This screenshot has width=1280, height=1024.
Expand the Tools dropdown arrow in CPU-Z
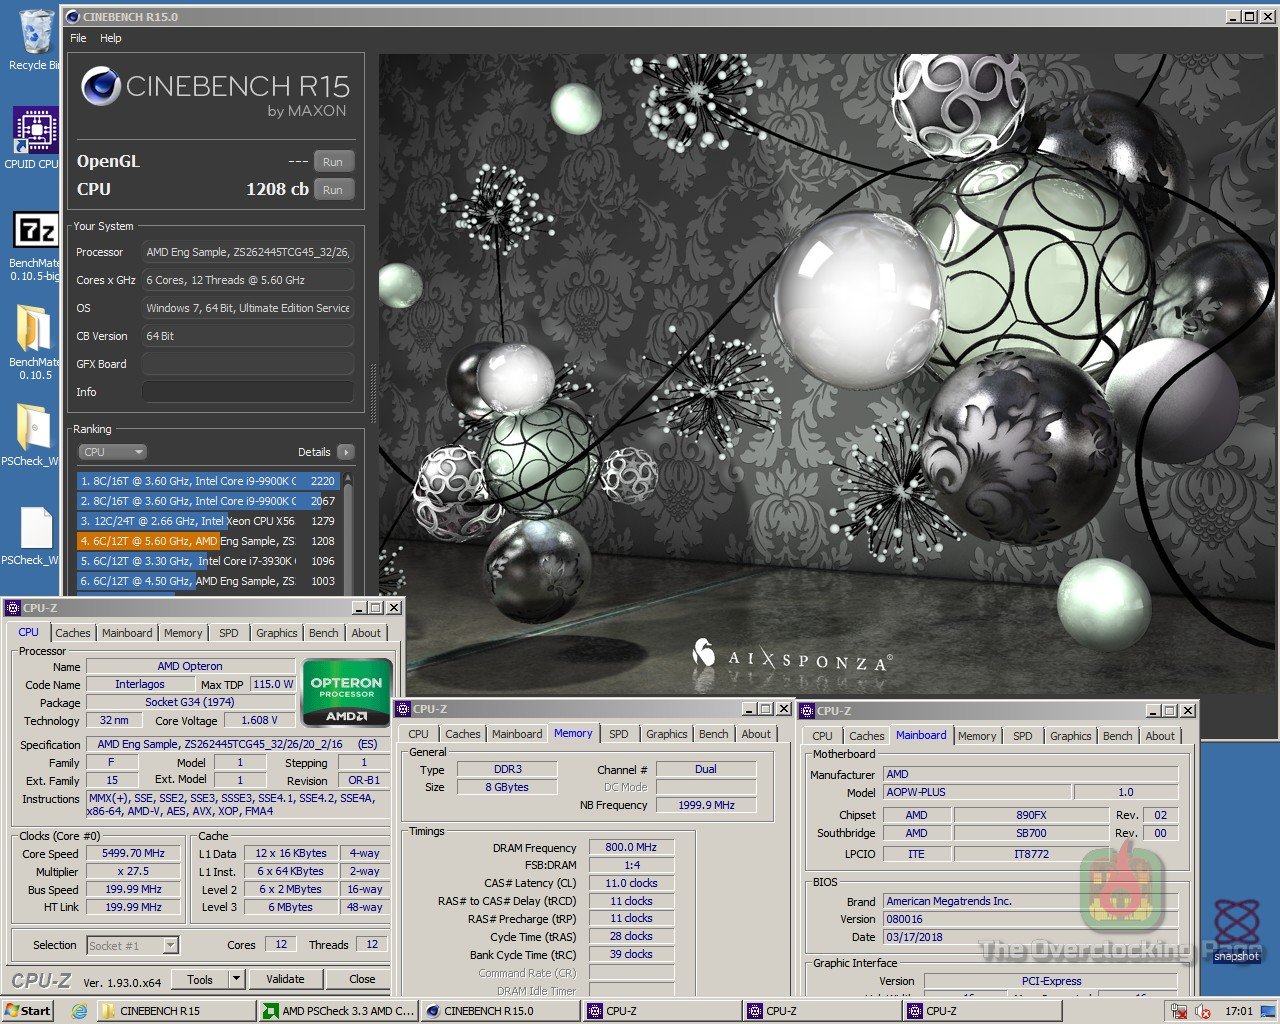[237, 979]
